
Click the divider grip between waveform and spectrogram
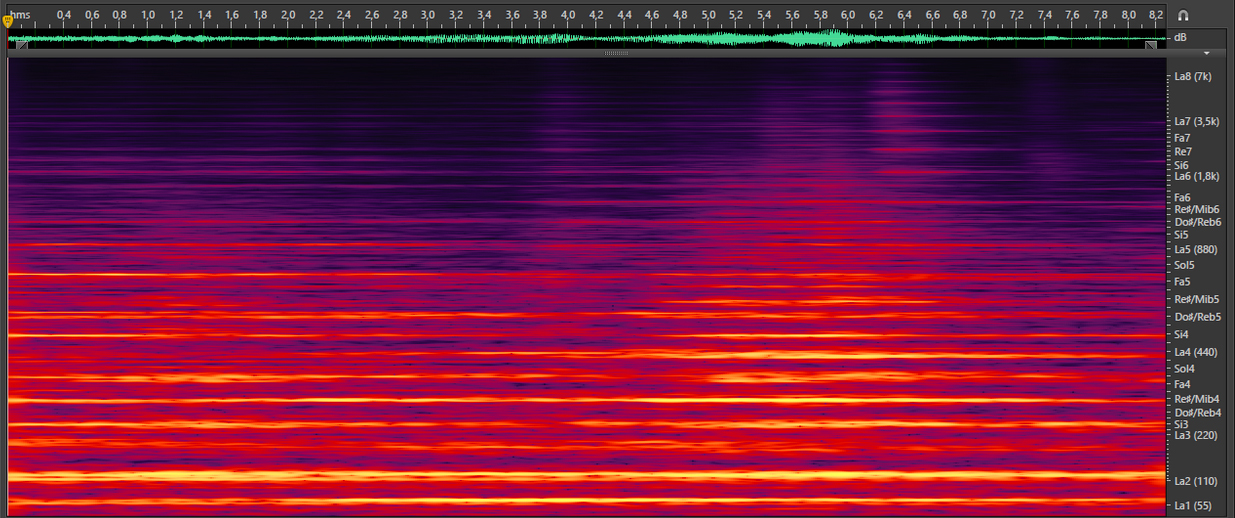(616, 53)
